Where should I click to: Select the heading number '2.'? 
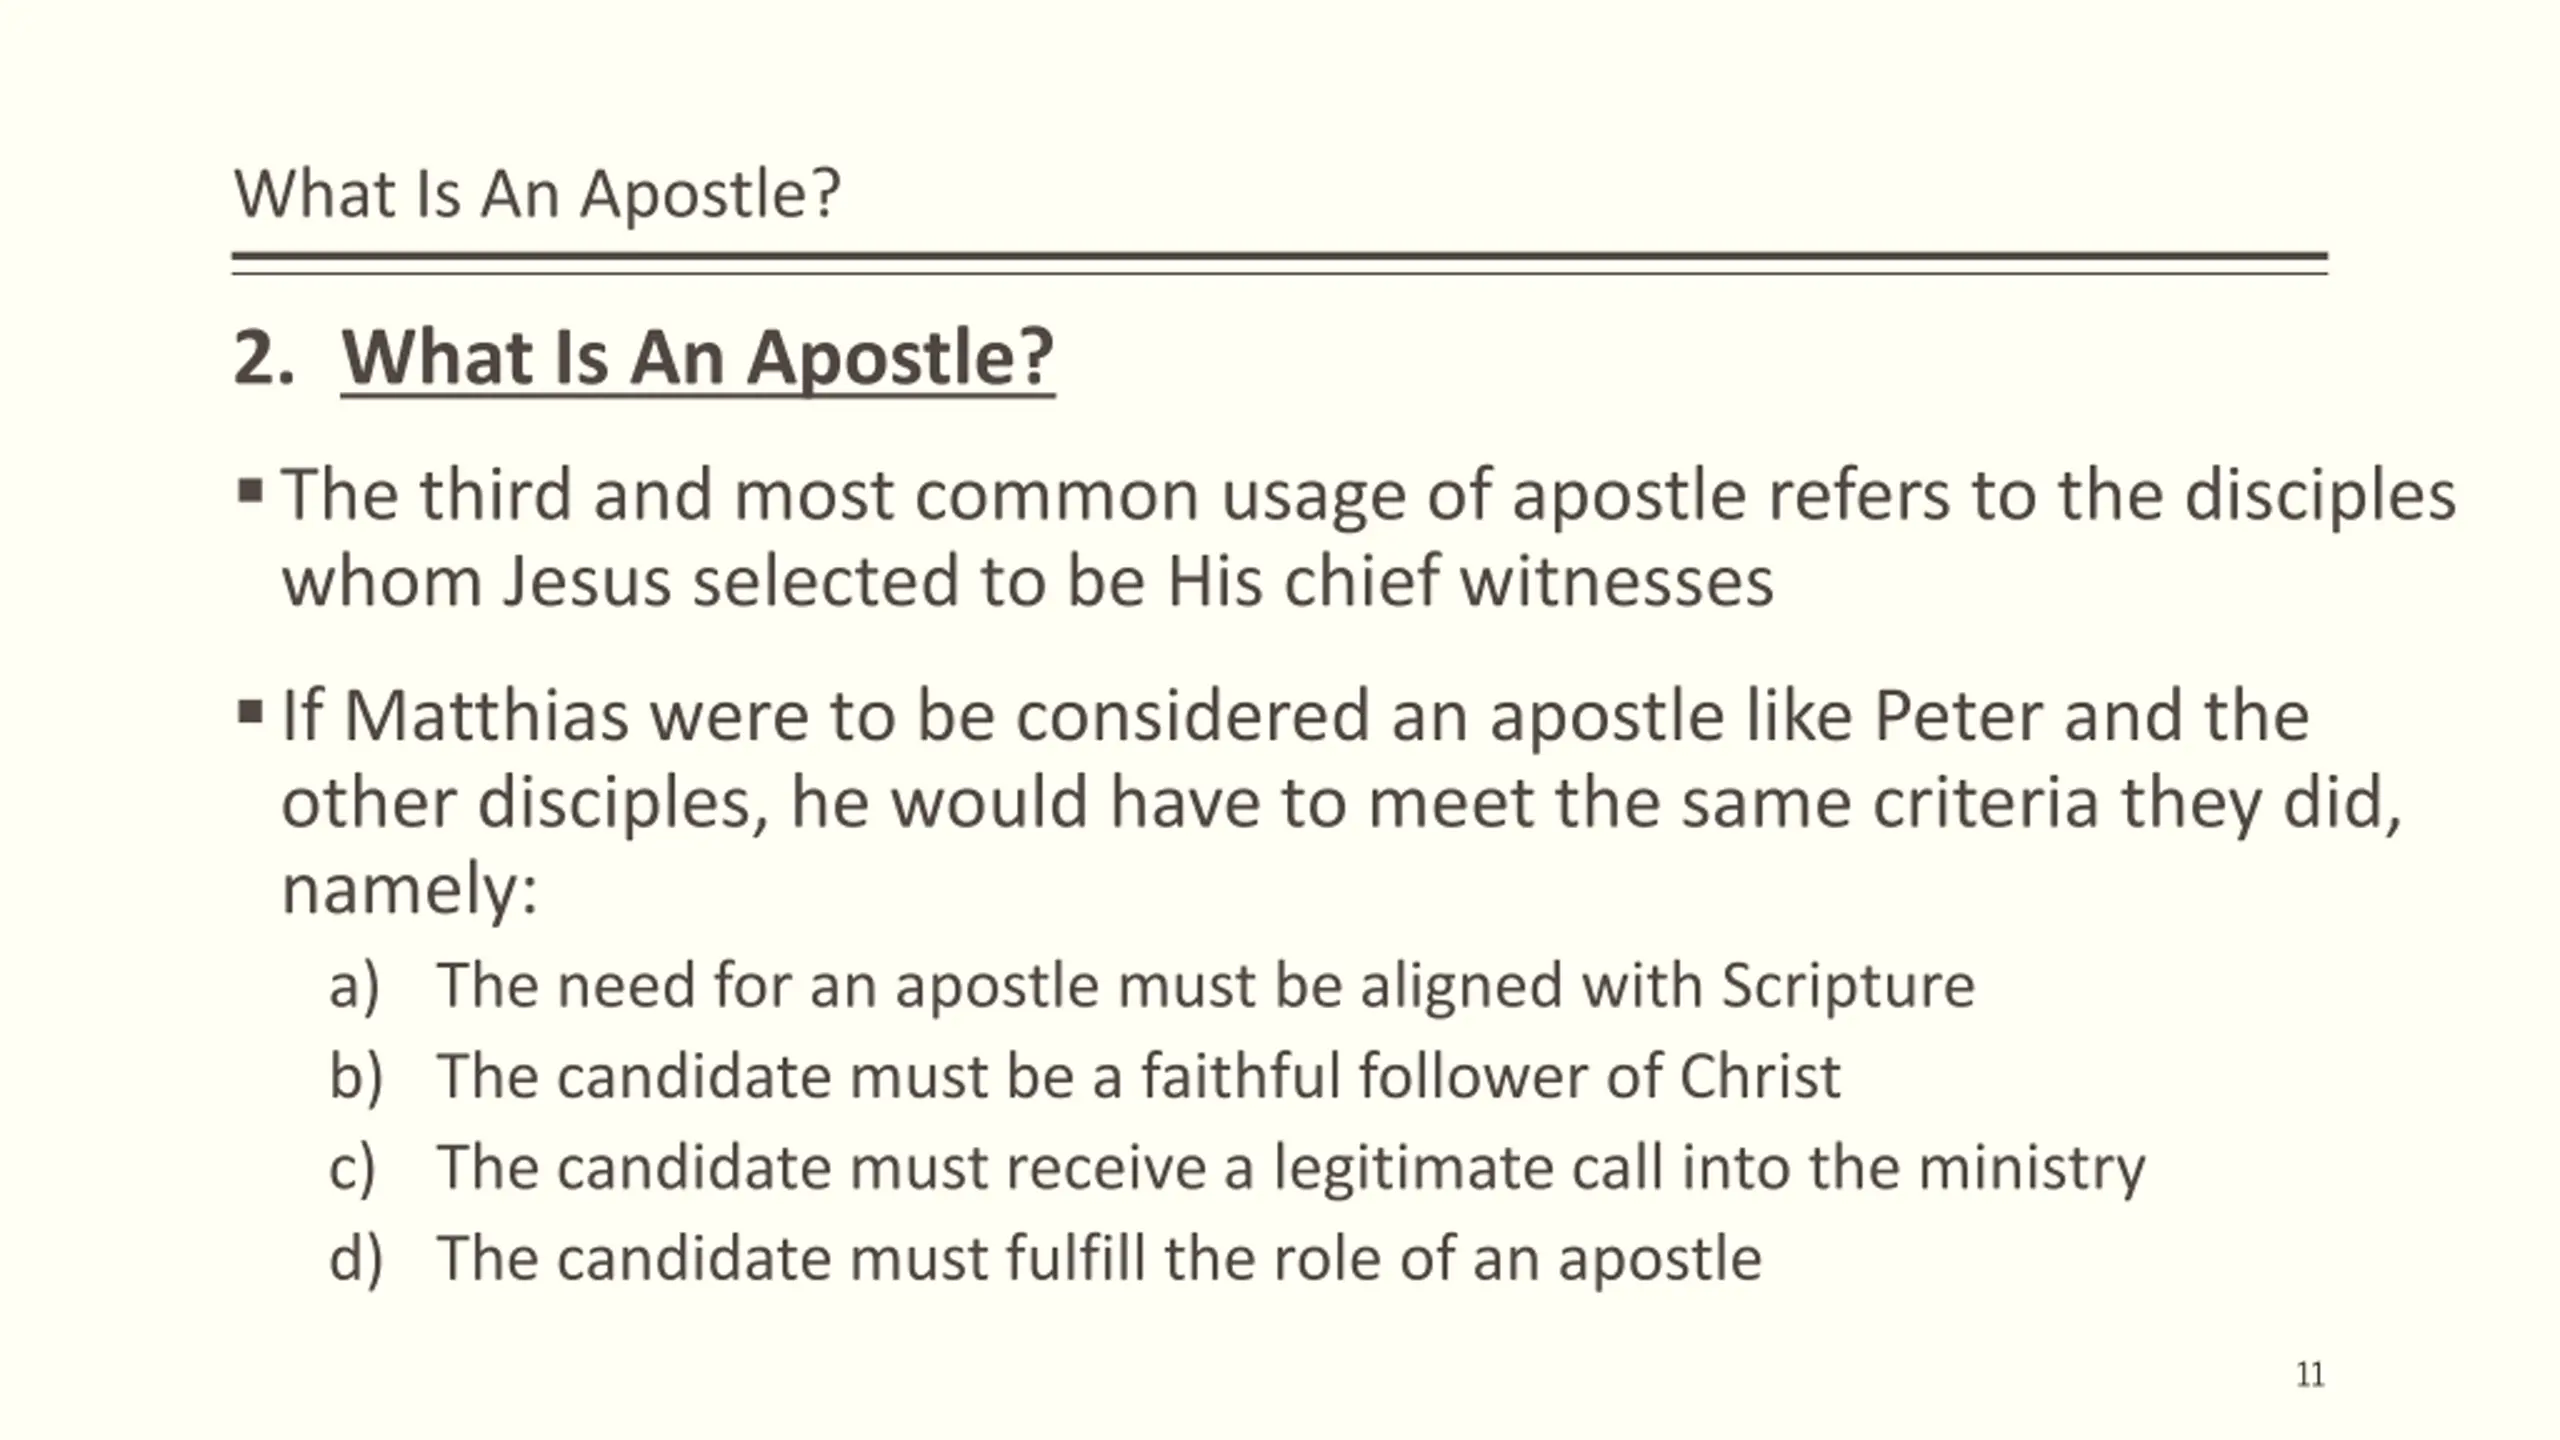[x=264, y=357]
